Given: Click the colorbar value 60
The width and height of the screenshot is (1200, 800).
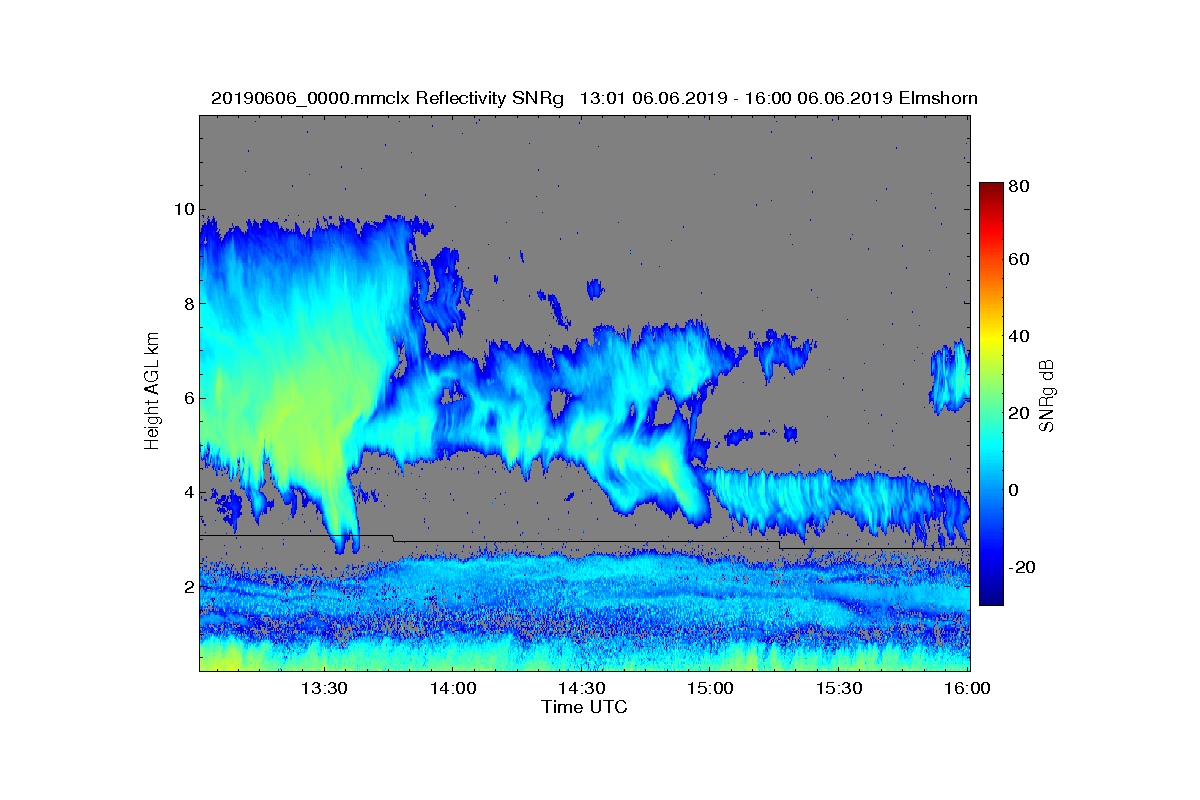Looking at the screenshot, I should click(1020, 260).
